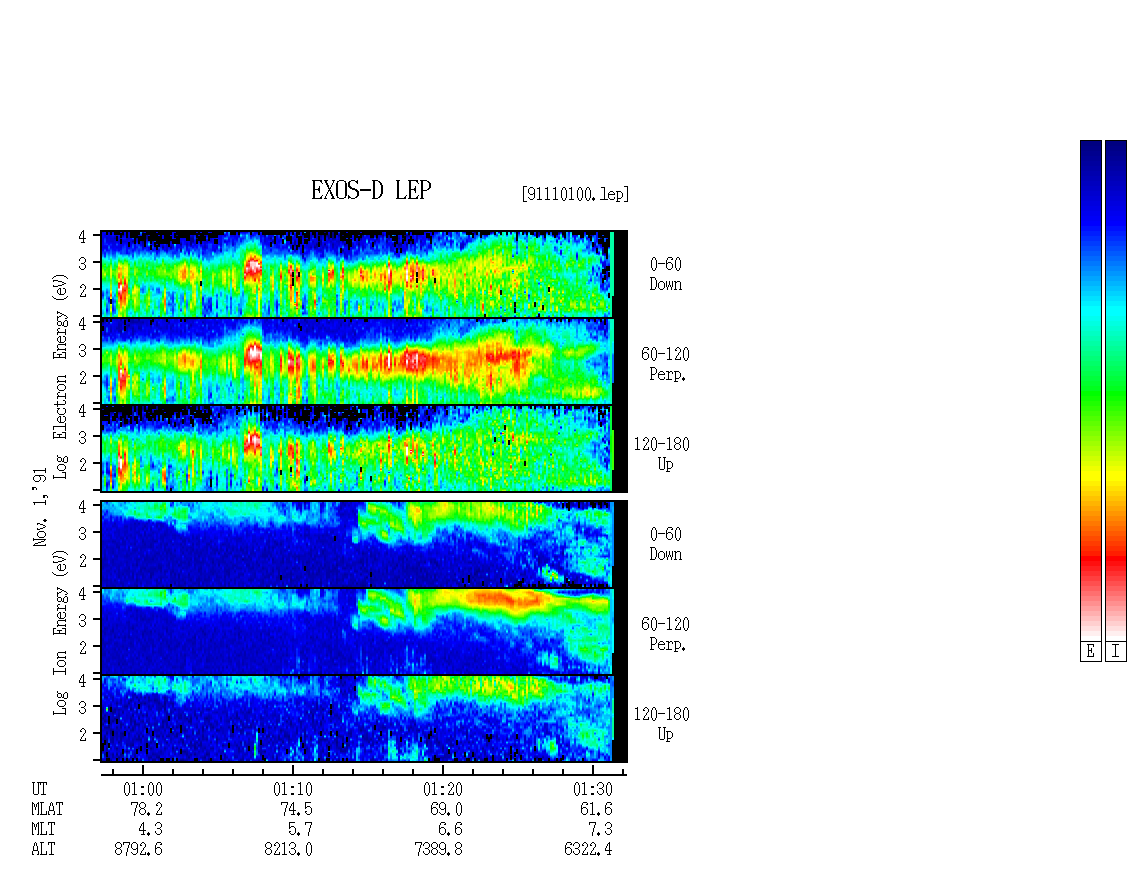This screenshot has width=1130, height=875.
Task: Click the ion panel's 60-120 Perp. label
Action: click(665, 634)
